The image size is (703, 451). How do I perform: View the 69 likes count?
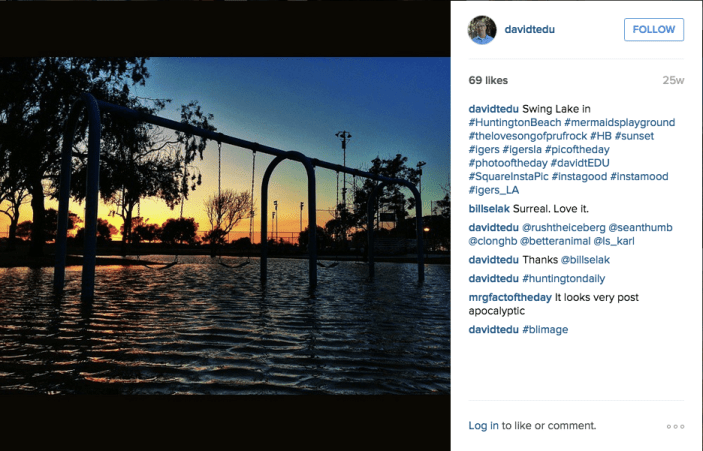pyautogui.click(x=489, y=80)
